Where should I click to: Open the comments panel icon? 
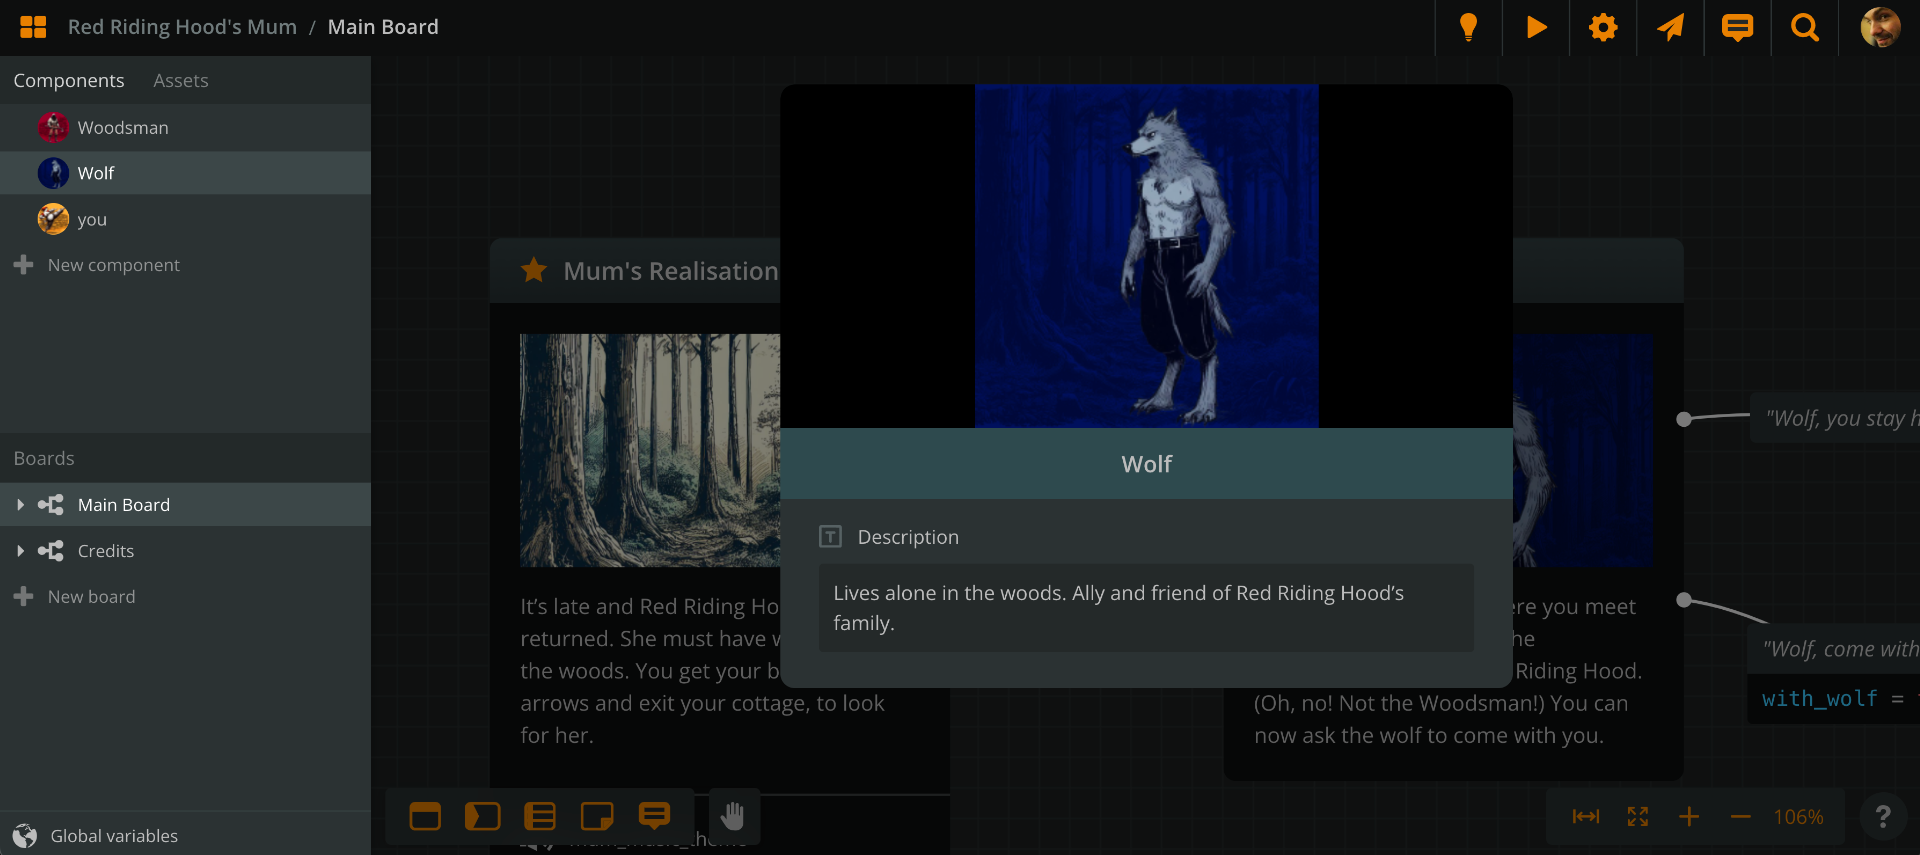click(1737, 27)
